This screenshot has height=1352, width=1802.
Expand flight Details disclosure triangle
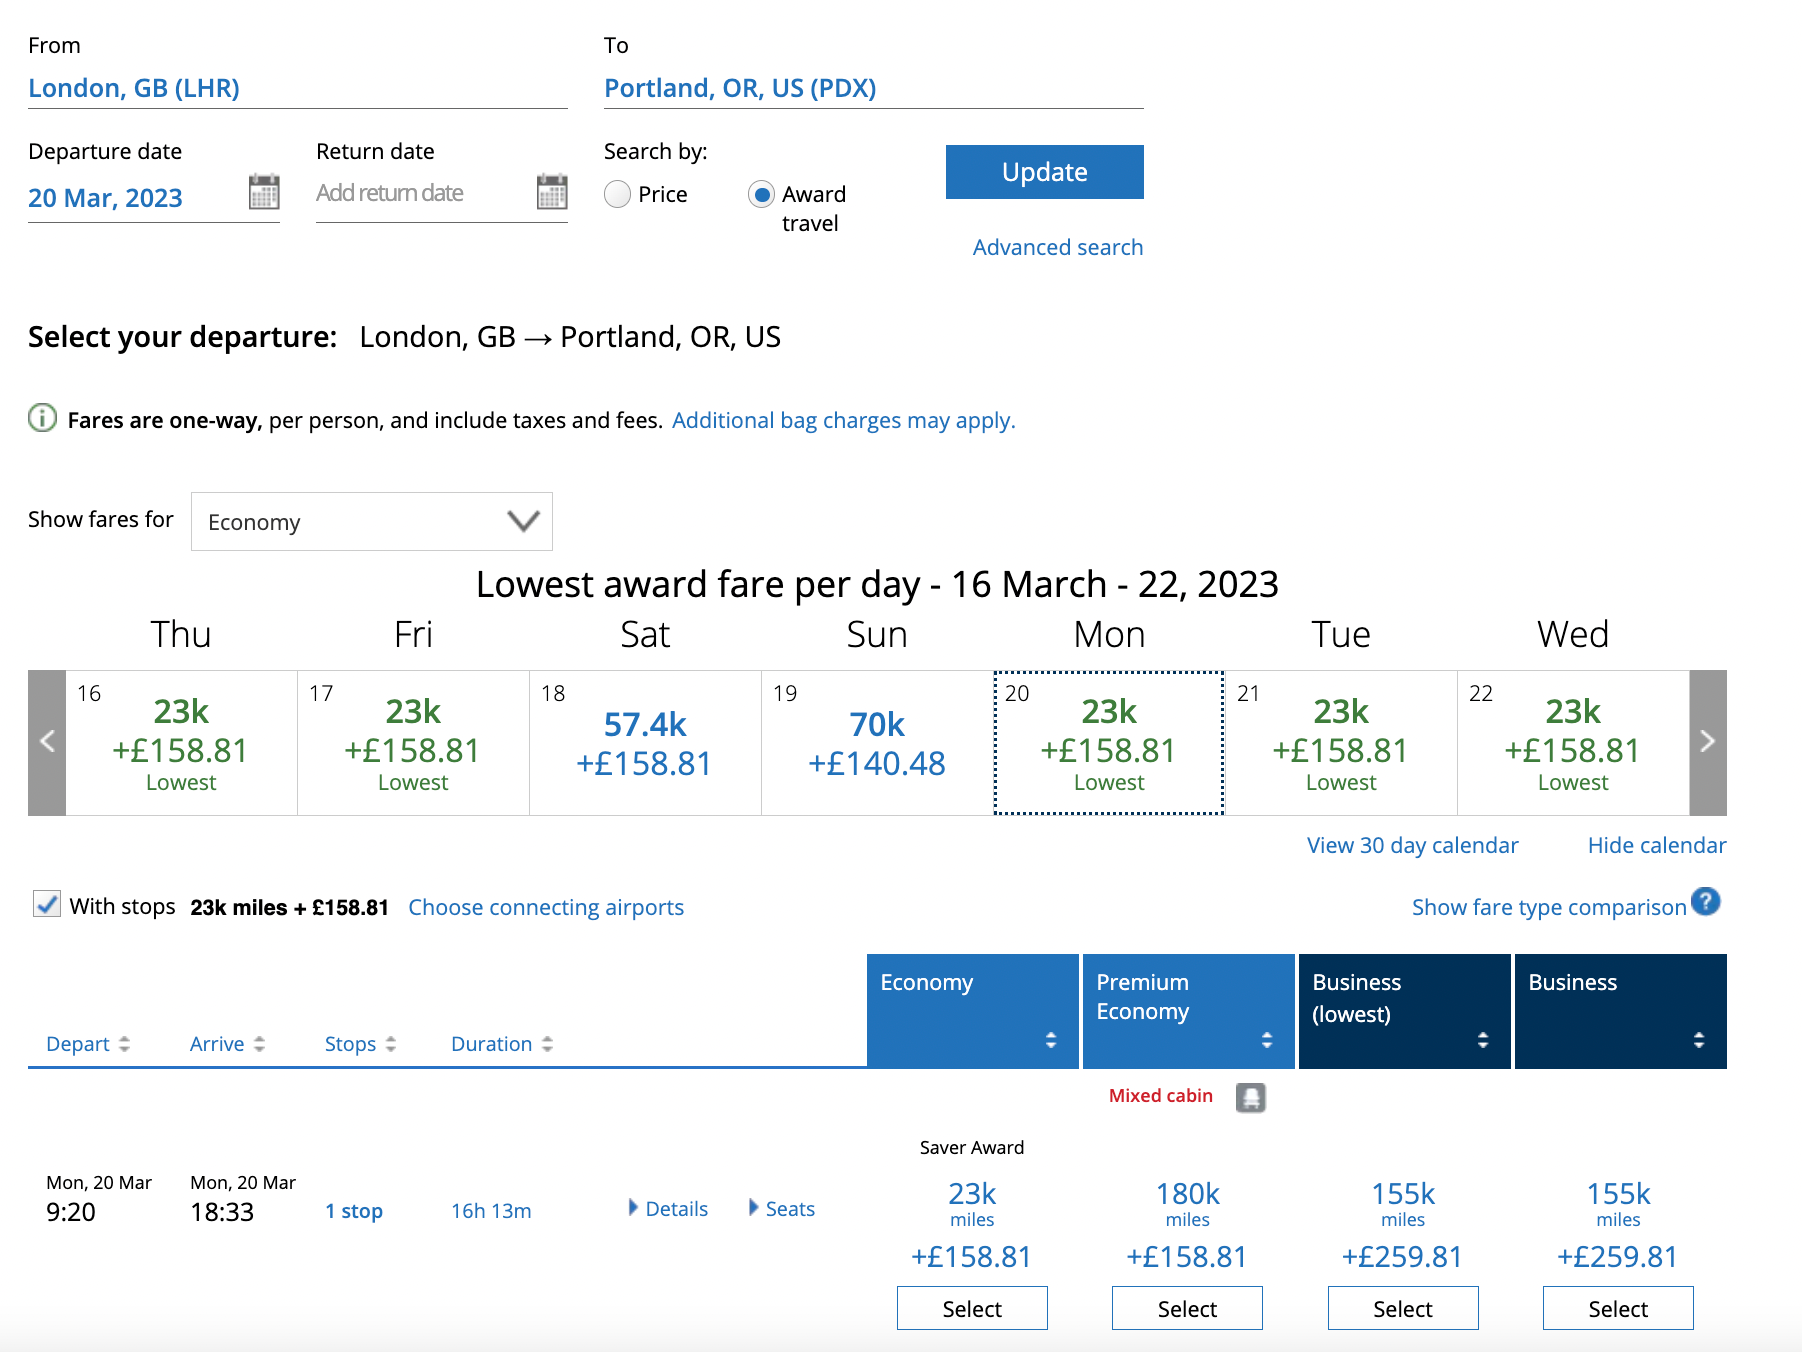pos(634,1208)
